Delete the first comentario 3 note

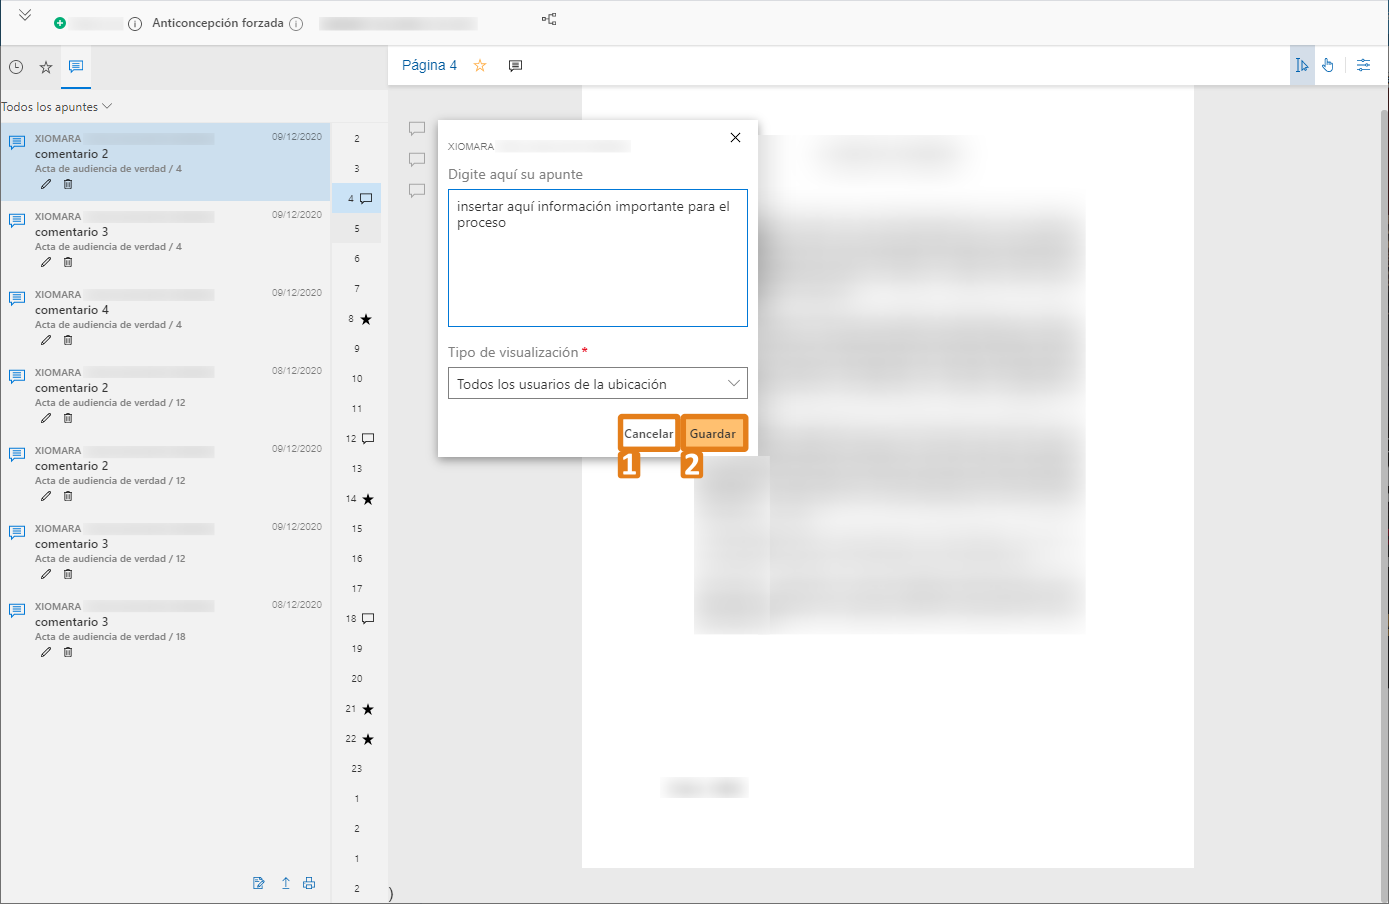(x=68, y=263)
